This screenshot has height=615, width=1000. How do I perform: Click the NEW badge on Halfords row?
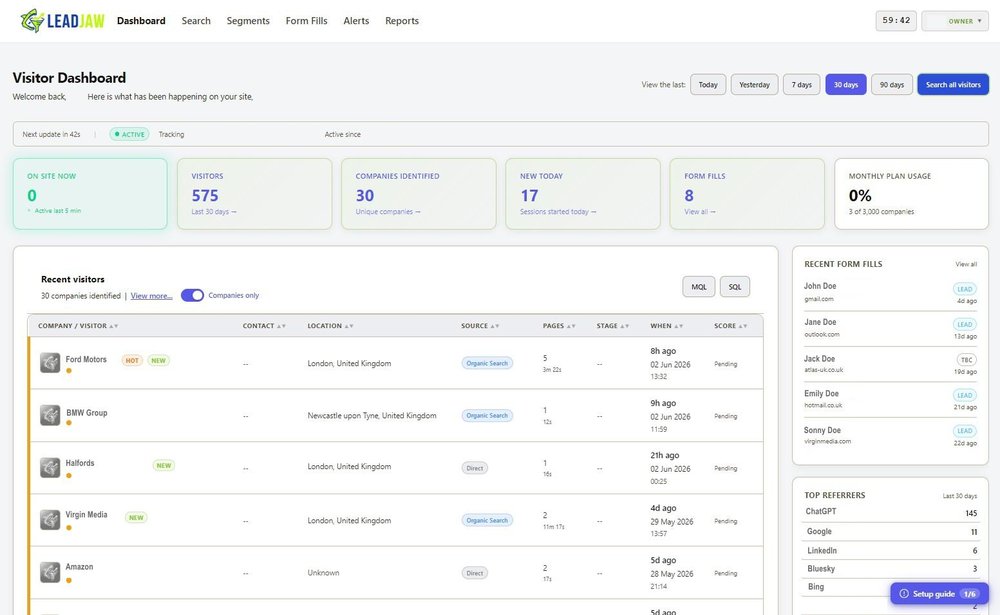click(164, 466)
